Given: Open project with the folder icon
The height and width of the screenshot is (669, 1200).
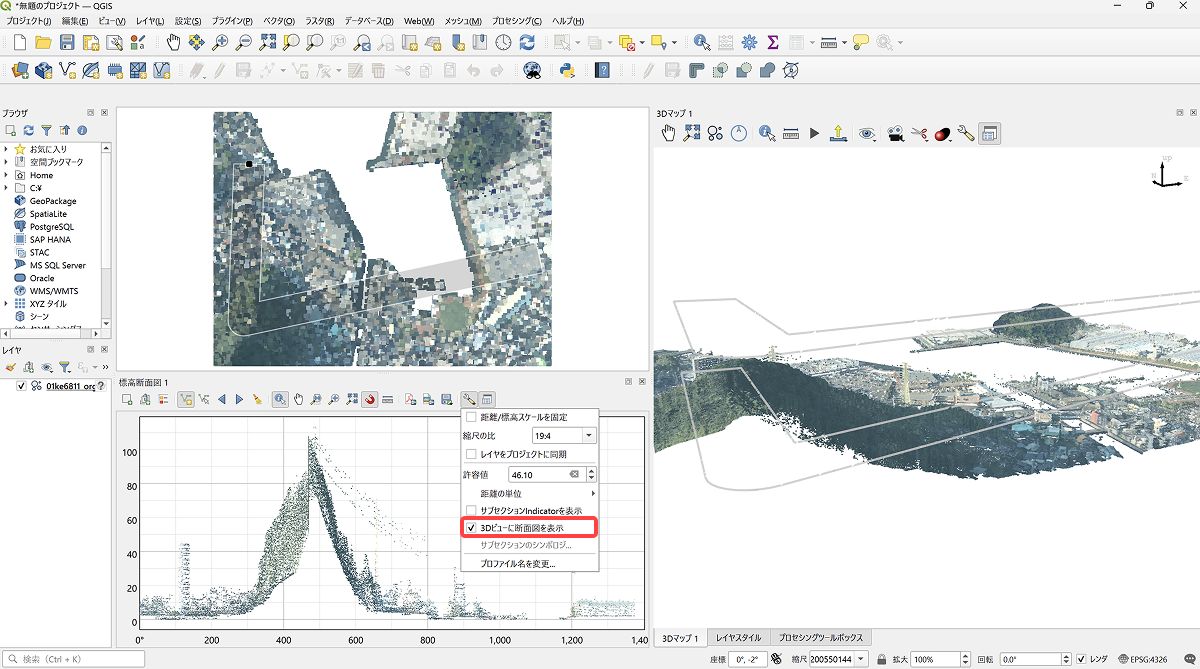Looking at the screenshot, I should click(x=43, y=42).
